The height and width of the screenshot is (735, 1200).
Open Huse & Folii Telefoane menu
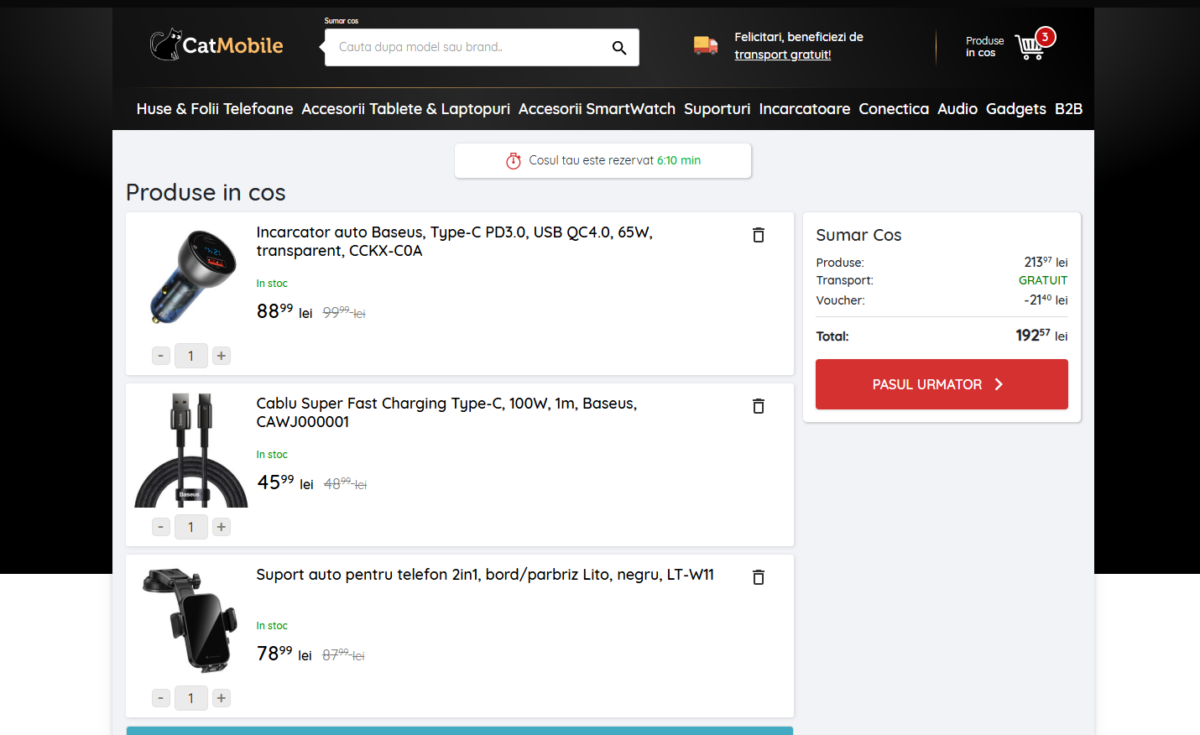pyautogui.click(x=215, y=109)
